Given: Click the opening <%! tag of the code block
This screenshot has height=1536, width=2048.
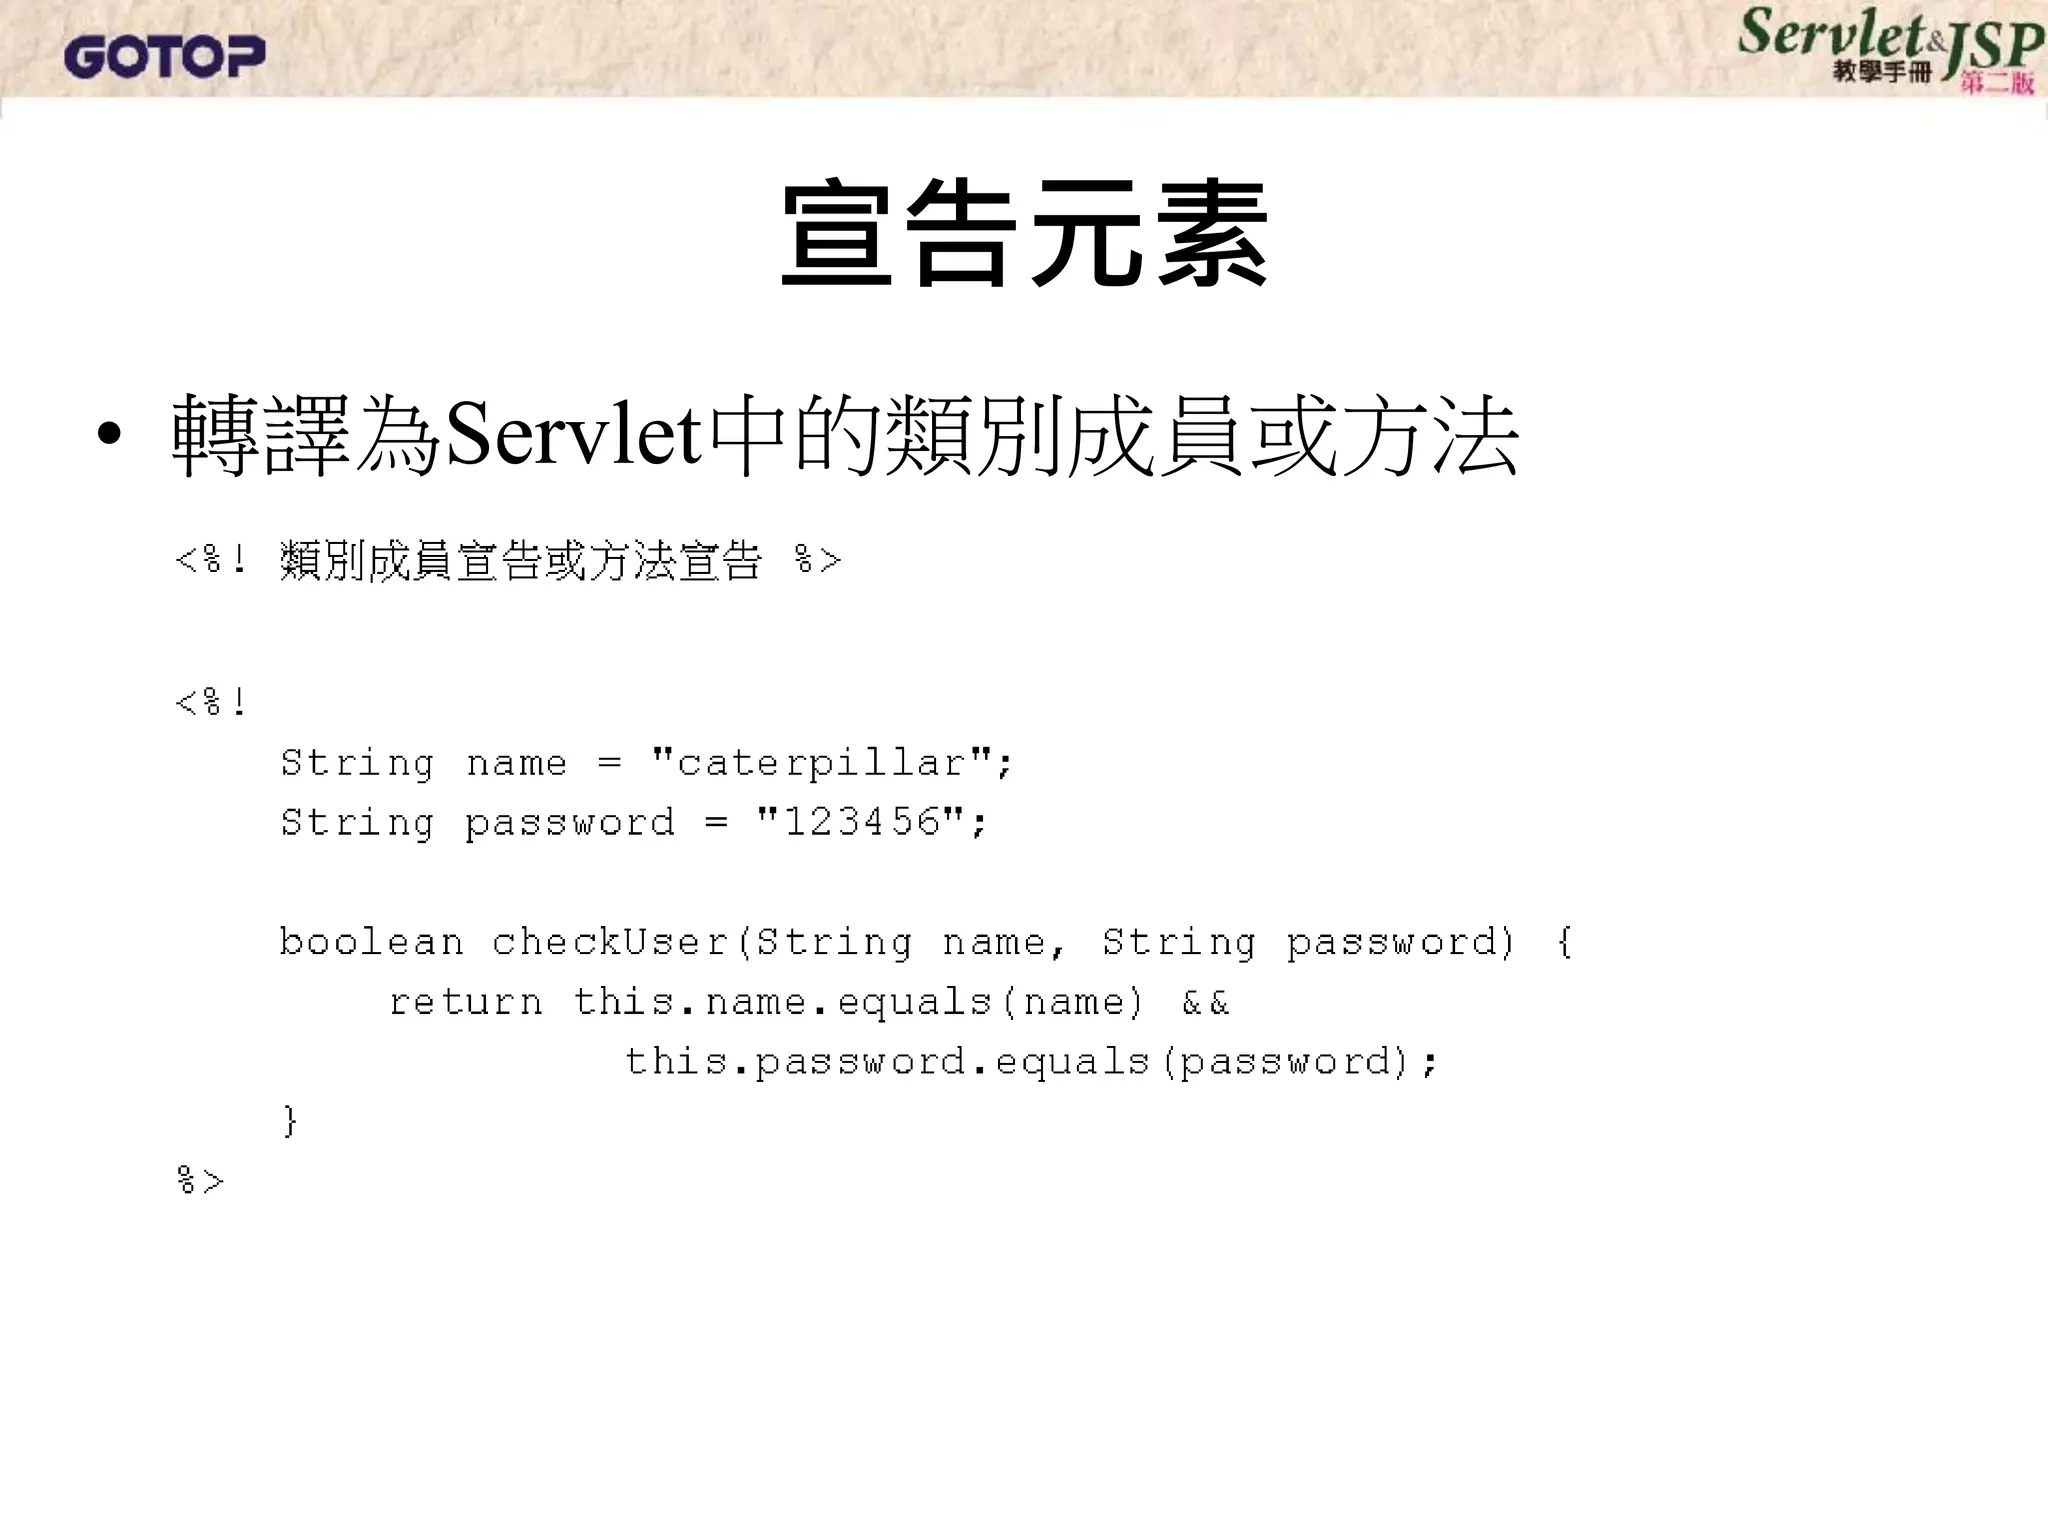Looking at the screenshot, I should 210,702.
